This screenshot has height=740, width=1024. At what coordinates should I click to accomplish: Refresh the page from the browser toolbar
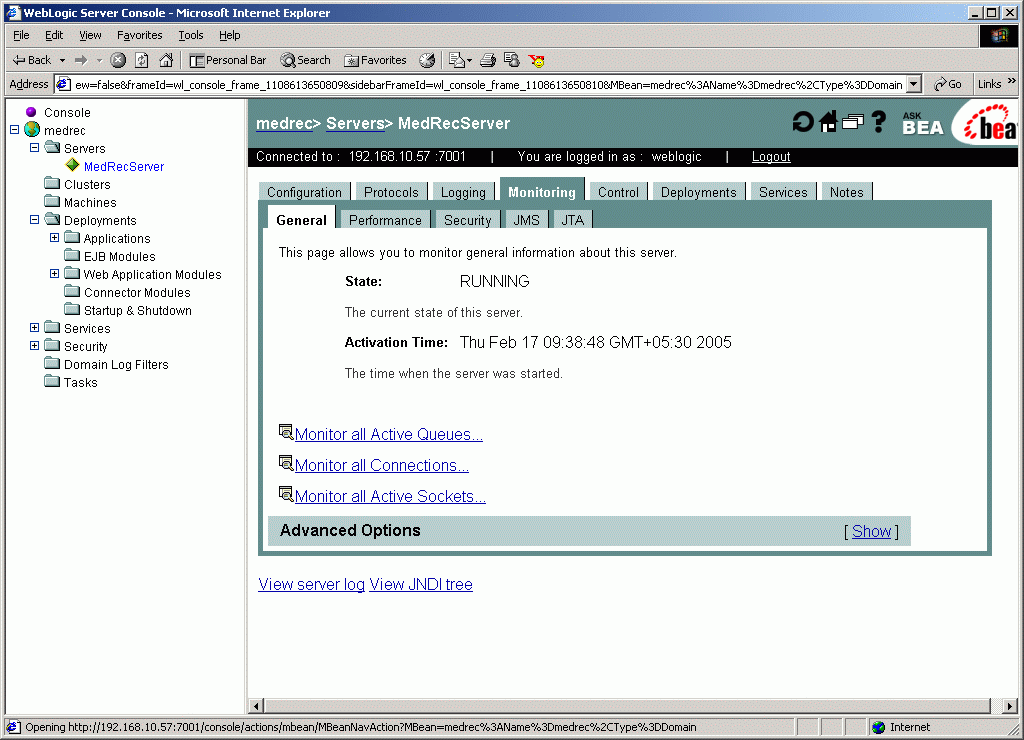point(142,60)
